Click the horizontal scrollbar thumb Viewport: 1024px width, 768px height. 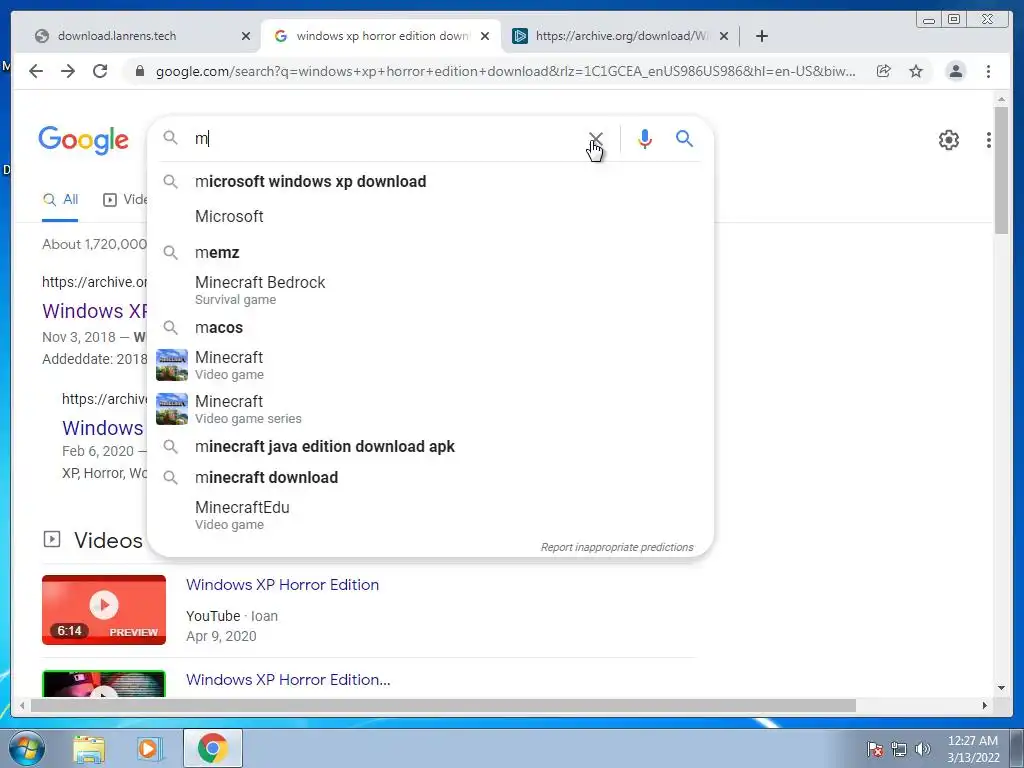(443, 705)
